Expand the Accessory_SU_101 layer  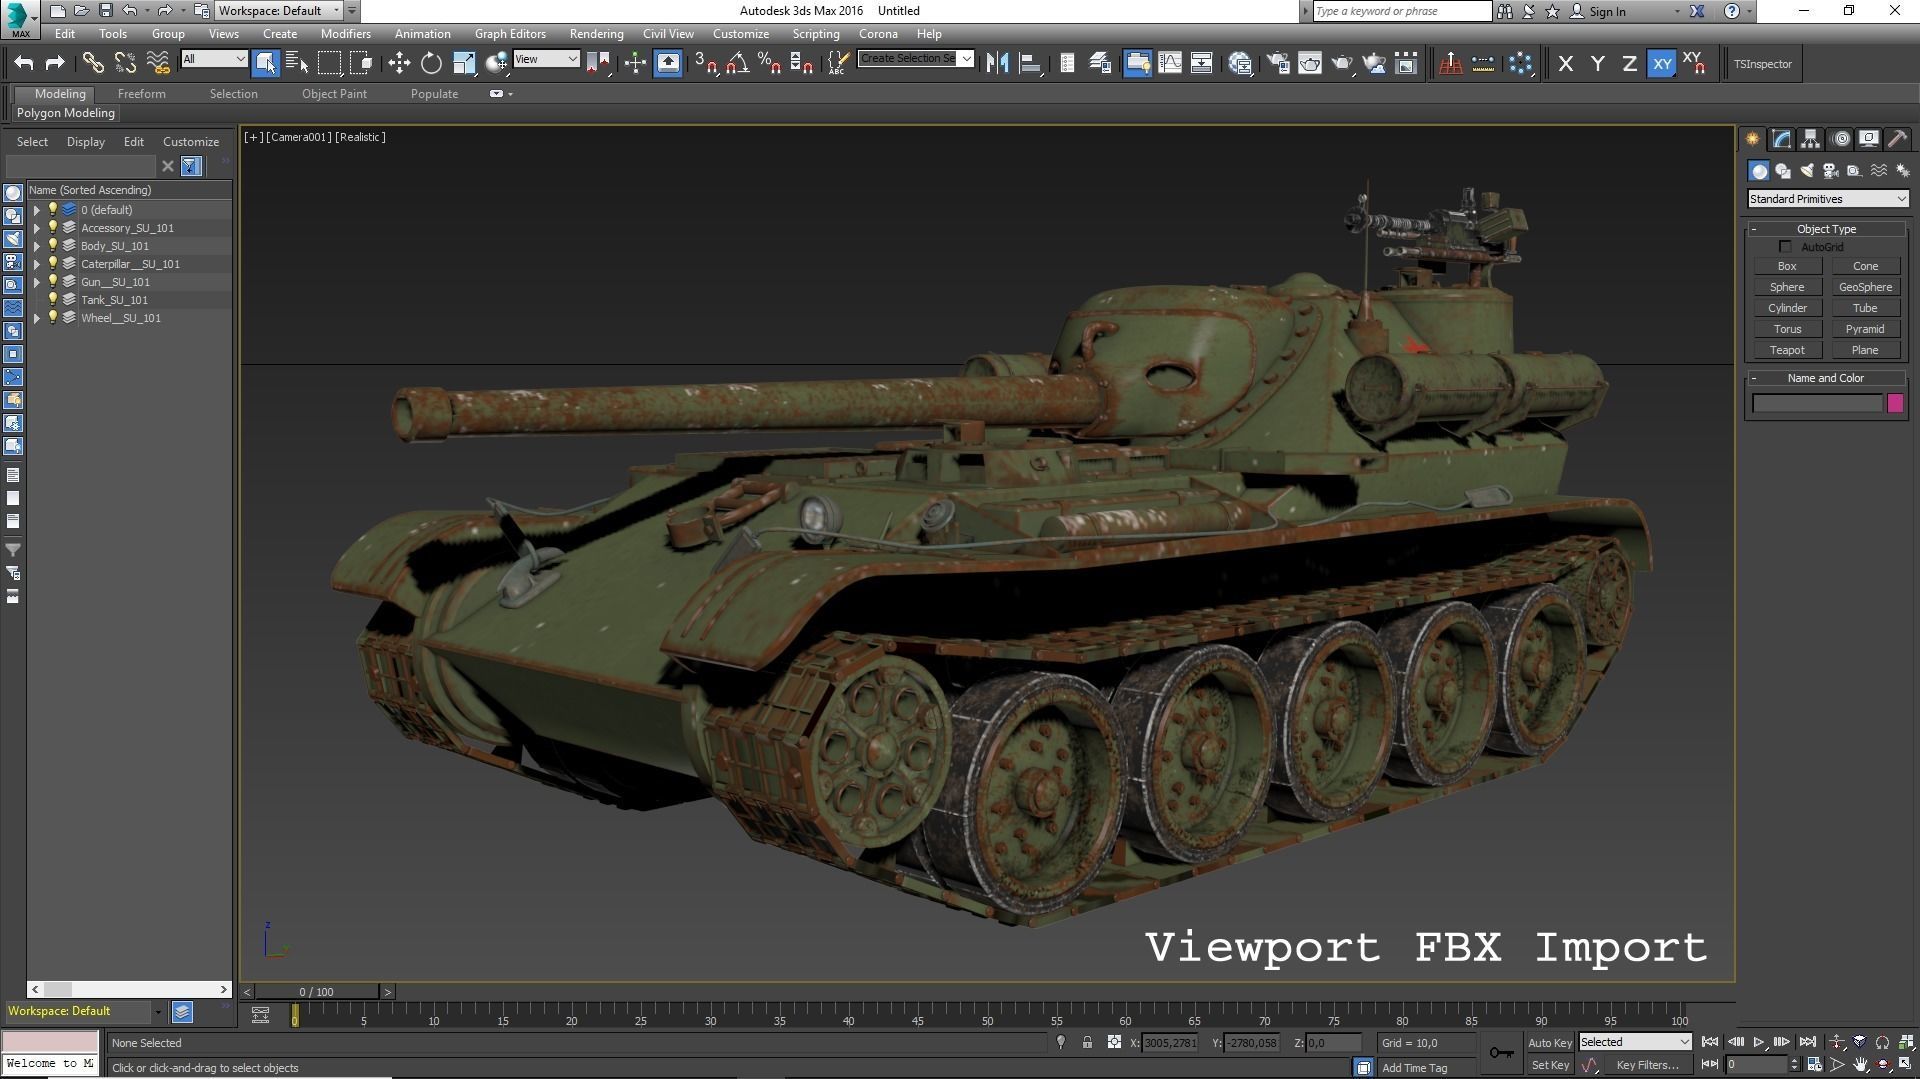coord(37,228)
